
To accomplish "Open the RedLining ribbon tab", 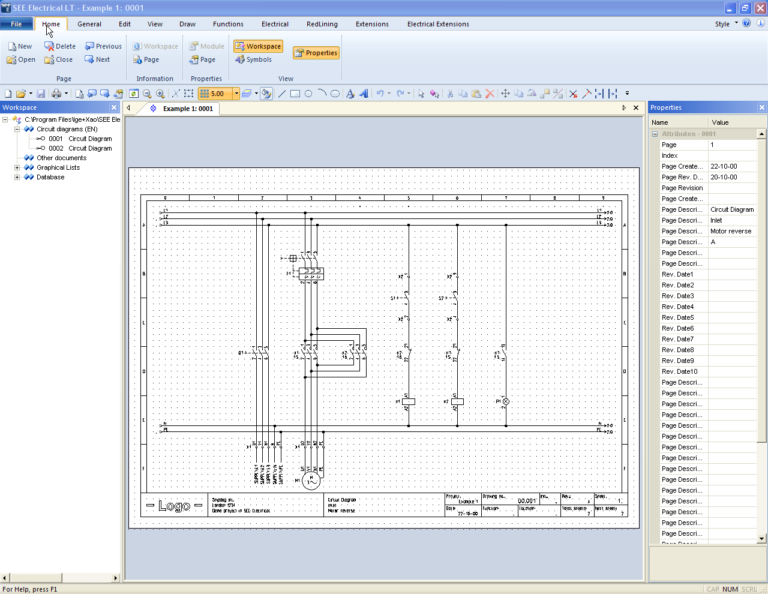I will pos(322,24).
